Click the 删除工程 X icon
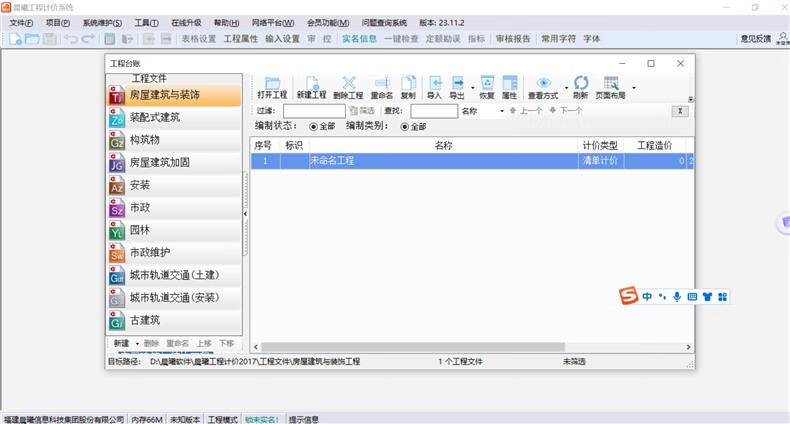Screen dimensions: 790x424 (348, 84)
